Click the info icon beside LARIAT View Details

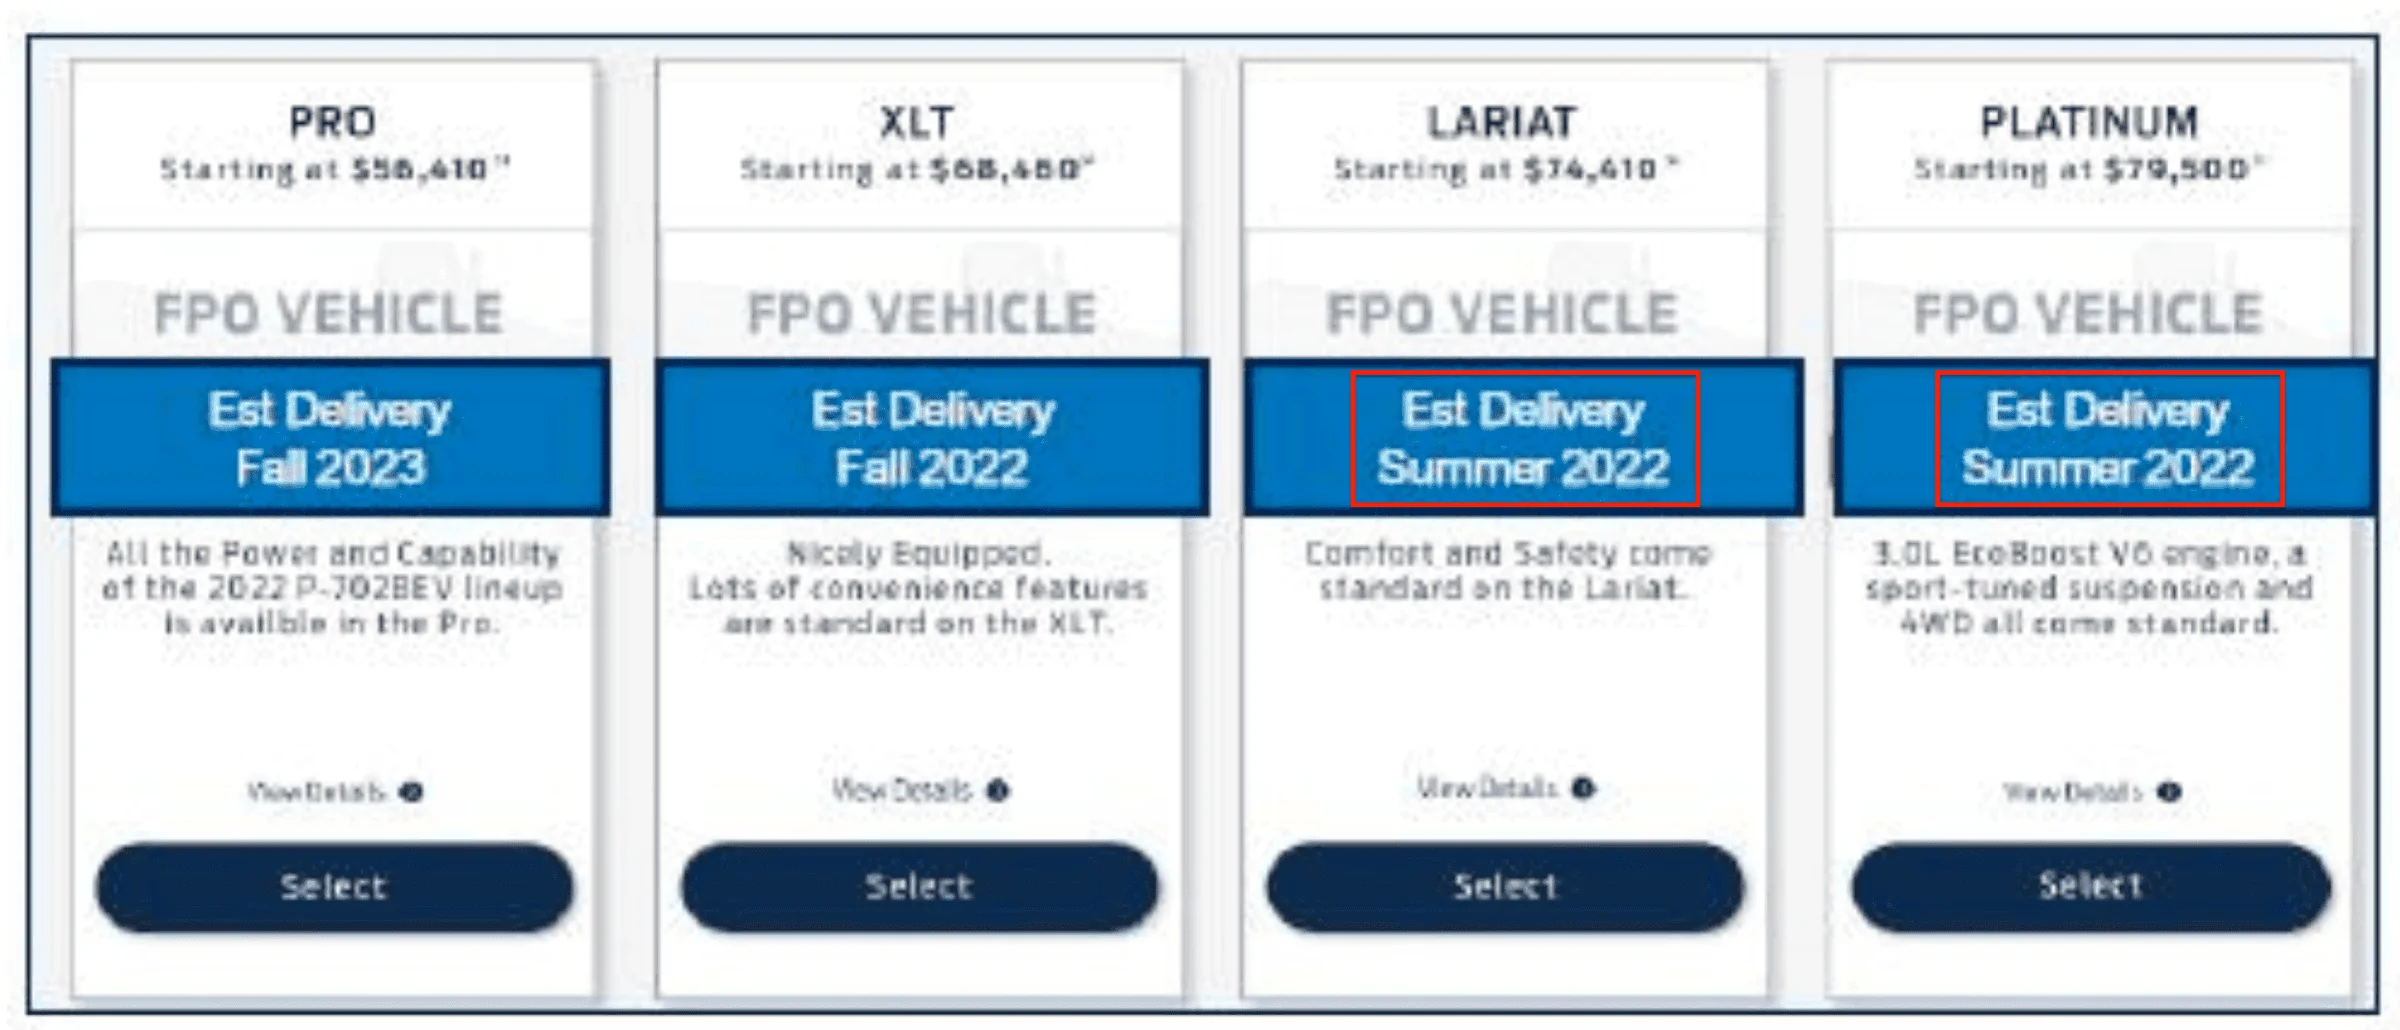pos(1583,789)
